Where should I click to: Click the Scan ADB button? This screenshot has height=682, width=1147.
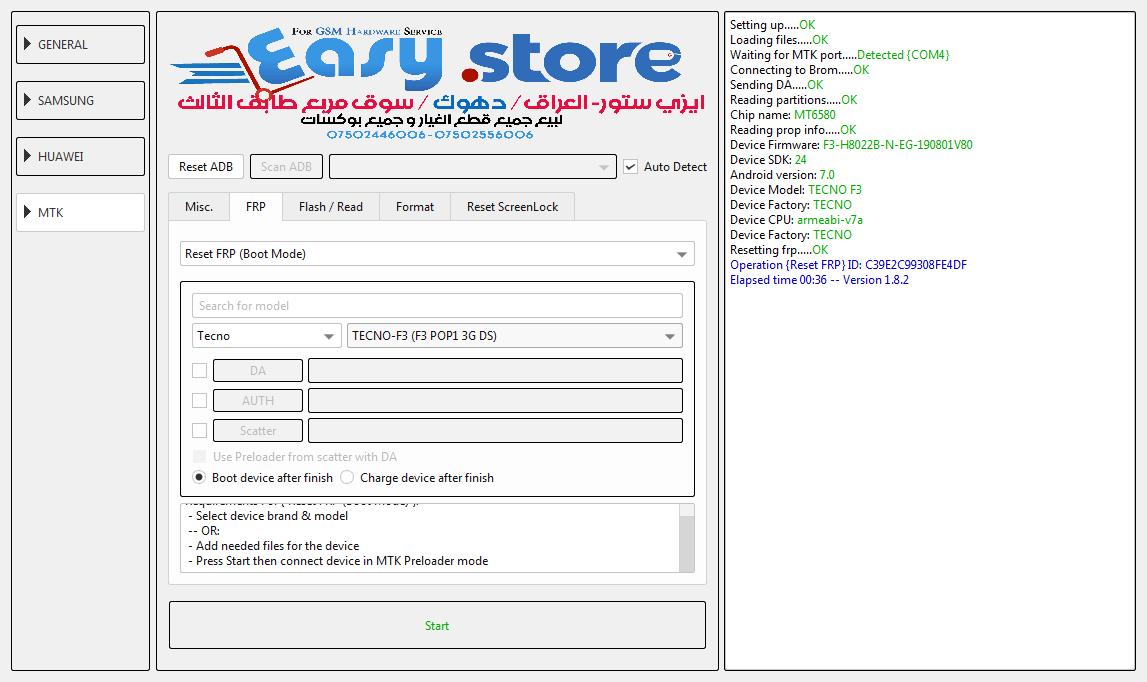click(286, 167)
